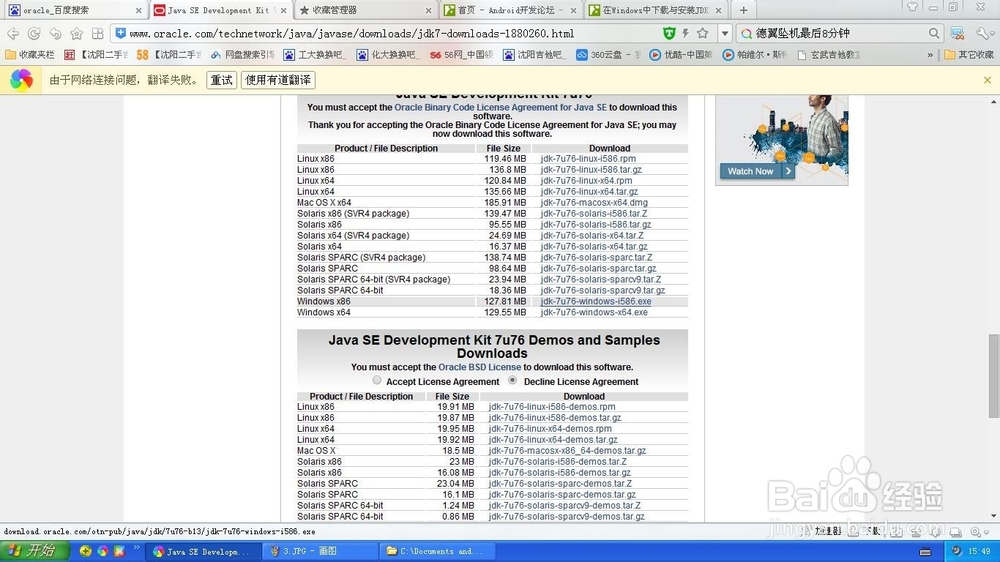The image size is (1000, 562).
Task: Click the scrollbar up arrow
Action: click(x=993, y=102)
